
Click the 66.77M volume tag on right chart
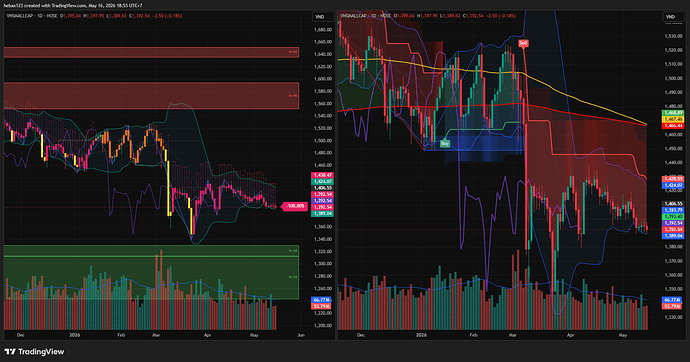click(x=673, y=300)
